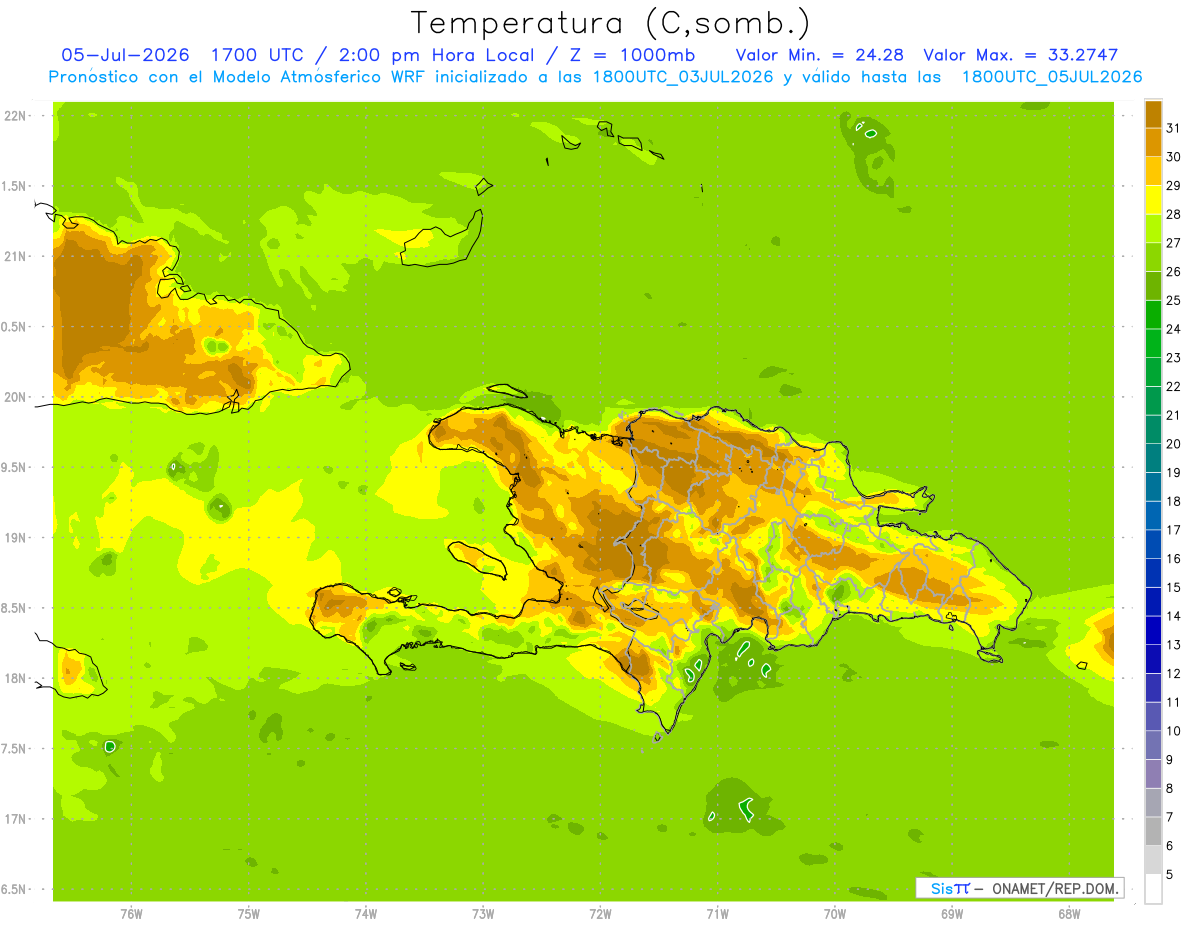
Task: Click the "69W" longitude axis label
Action: coord(952,914)
